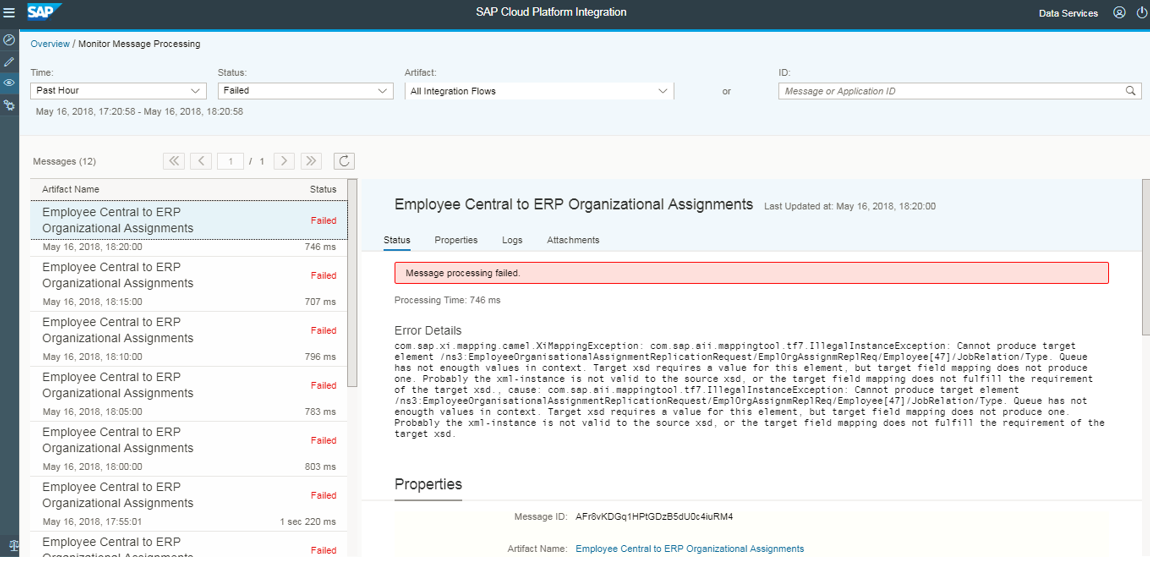Open the Time dropdown showing Past Hour
1150x563 pixels.
pyautogui.click(x=117, y=91)
